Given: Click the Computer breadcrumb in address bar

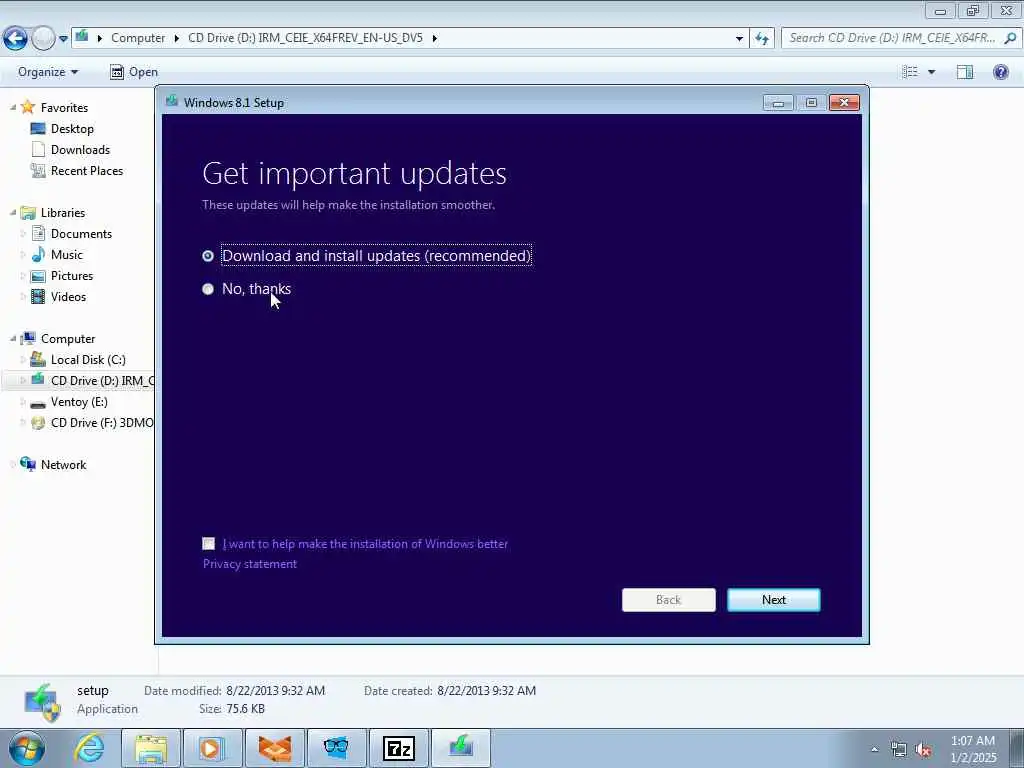Looking at the screenshot, I should (138, 38).
